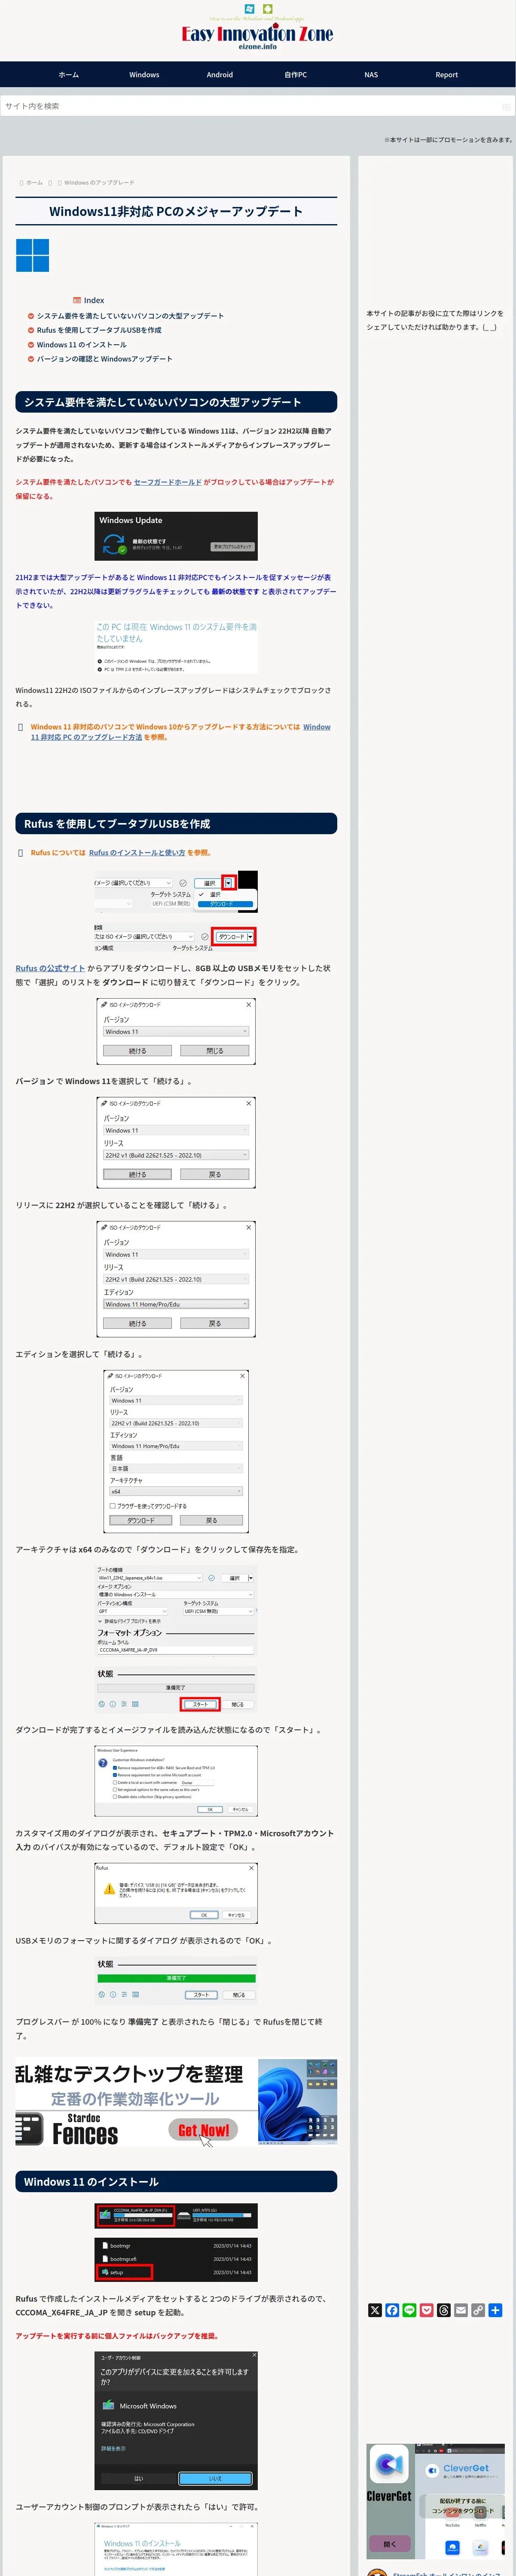Share the article on Threads

(x=444, y=2310)
